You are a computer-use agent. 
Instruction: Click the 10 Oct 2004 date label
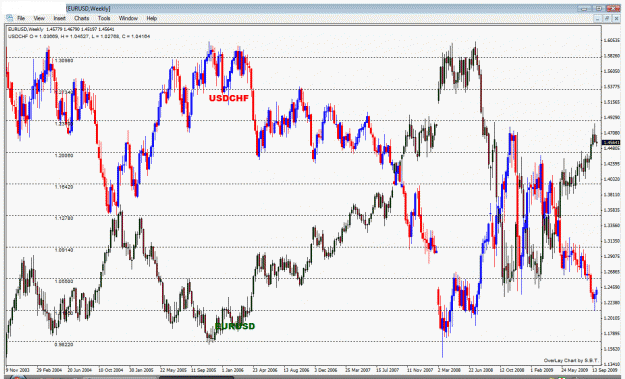pyautogui.click(x=111, y=370)
